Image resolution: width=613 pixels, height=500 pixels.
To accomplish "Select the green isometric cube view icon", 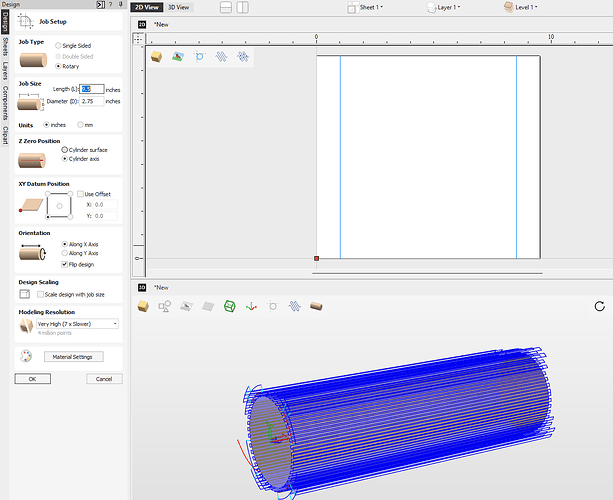I will (229, 306).
